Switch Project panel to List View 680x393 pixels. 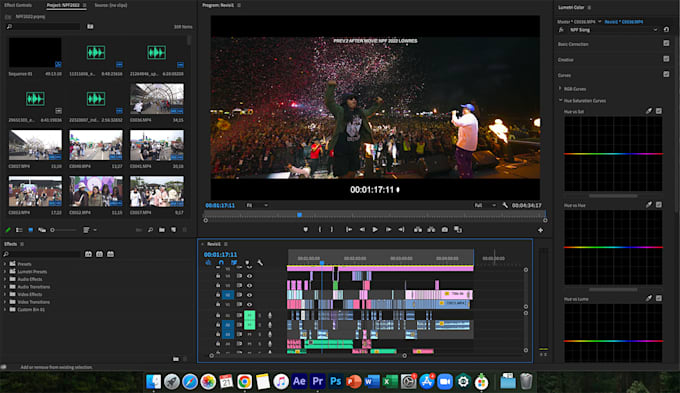click(x=19, y=230)
